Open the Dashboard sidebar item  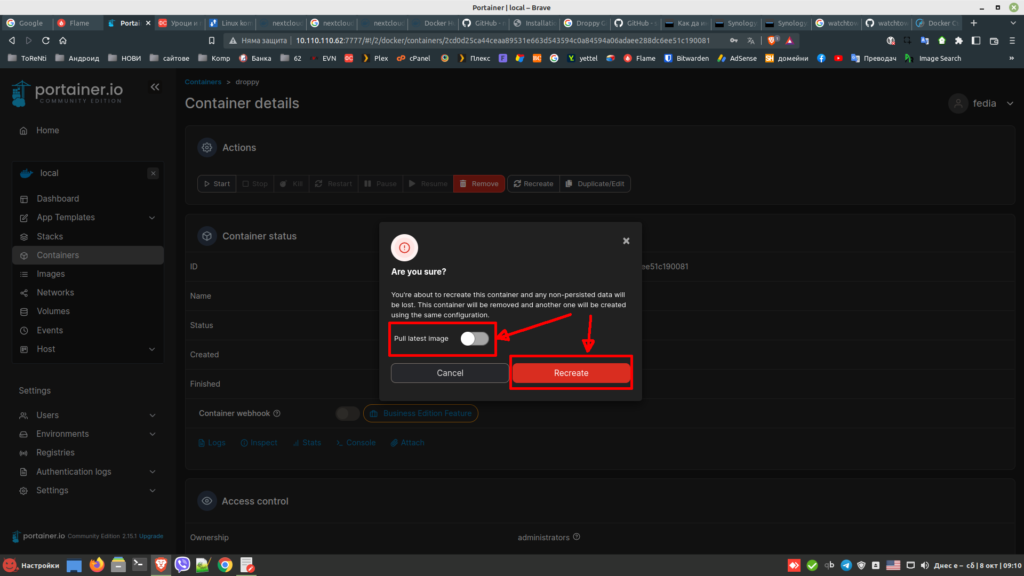(x=57, y=199)
